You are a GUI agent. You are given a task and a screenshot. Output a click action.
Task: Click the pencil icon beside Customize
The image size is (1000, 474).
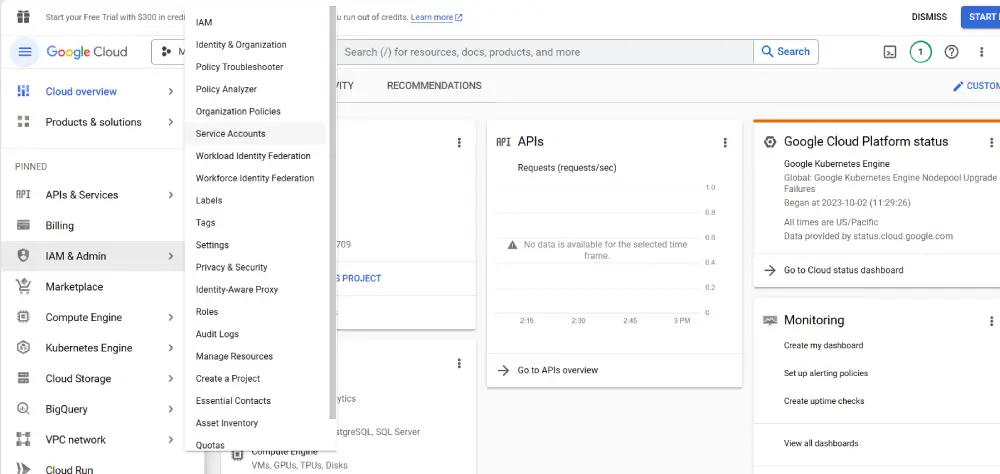(957, 86)
